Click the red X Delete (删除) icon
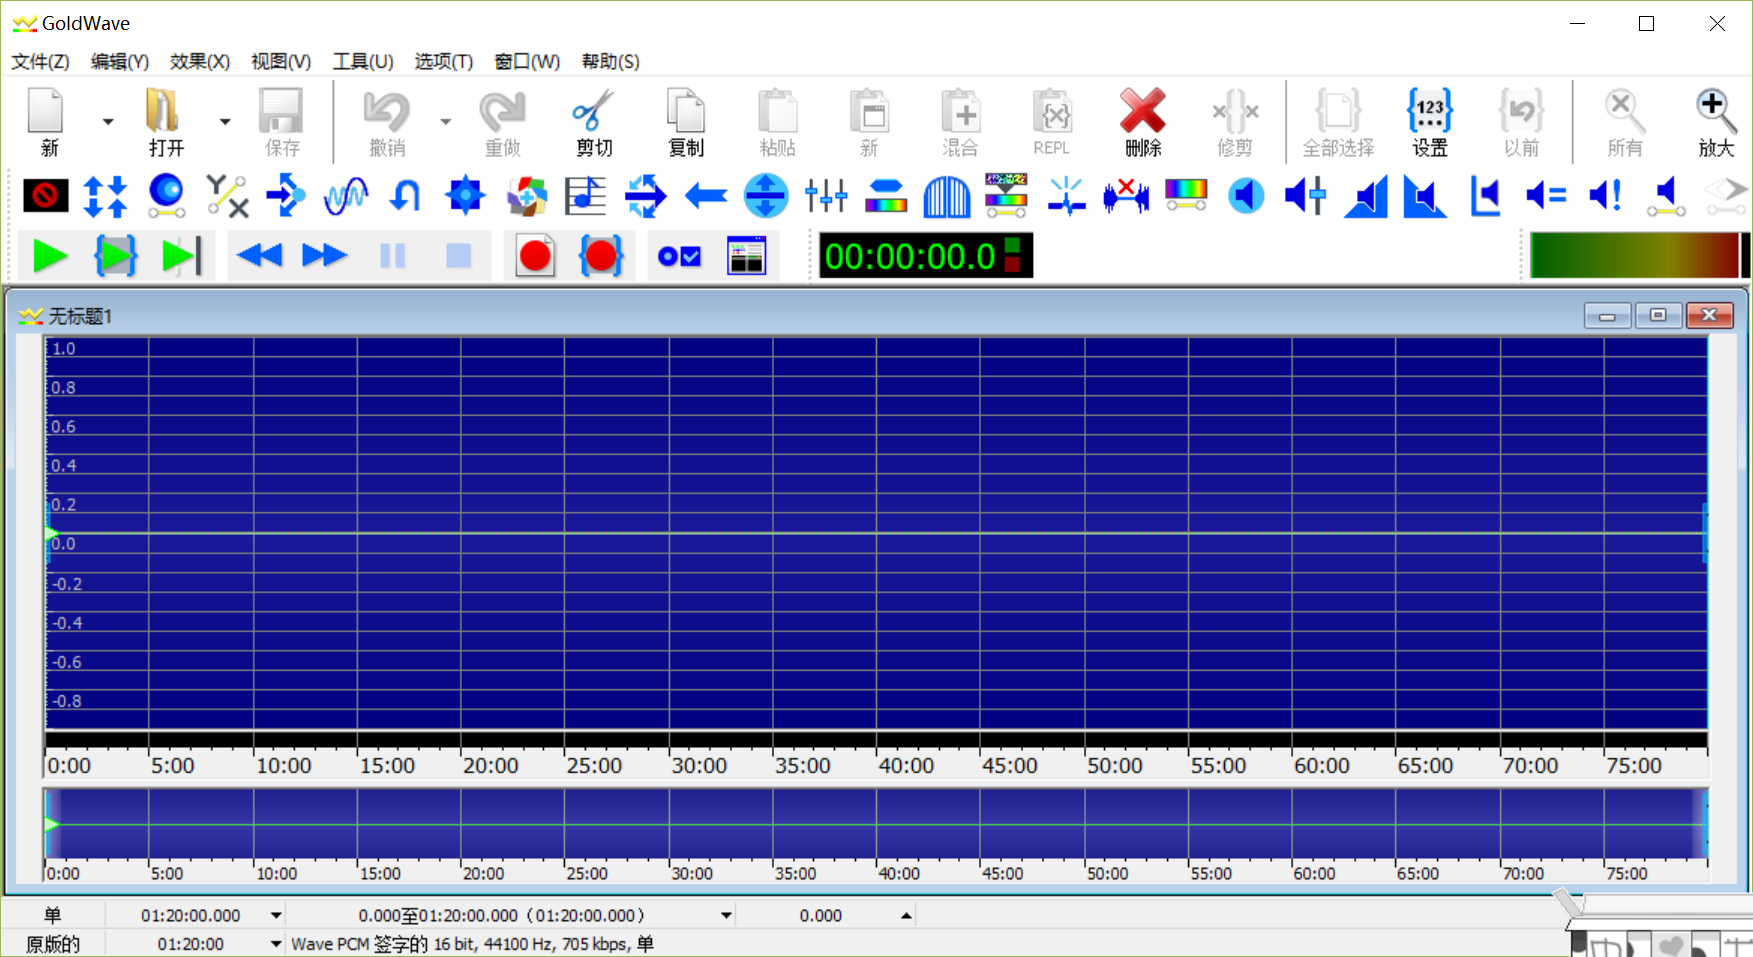1753x957 pixels. (1142, 122)
